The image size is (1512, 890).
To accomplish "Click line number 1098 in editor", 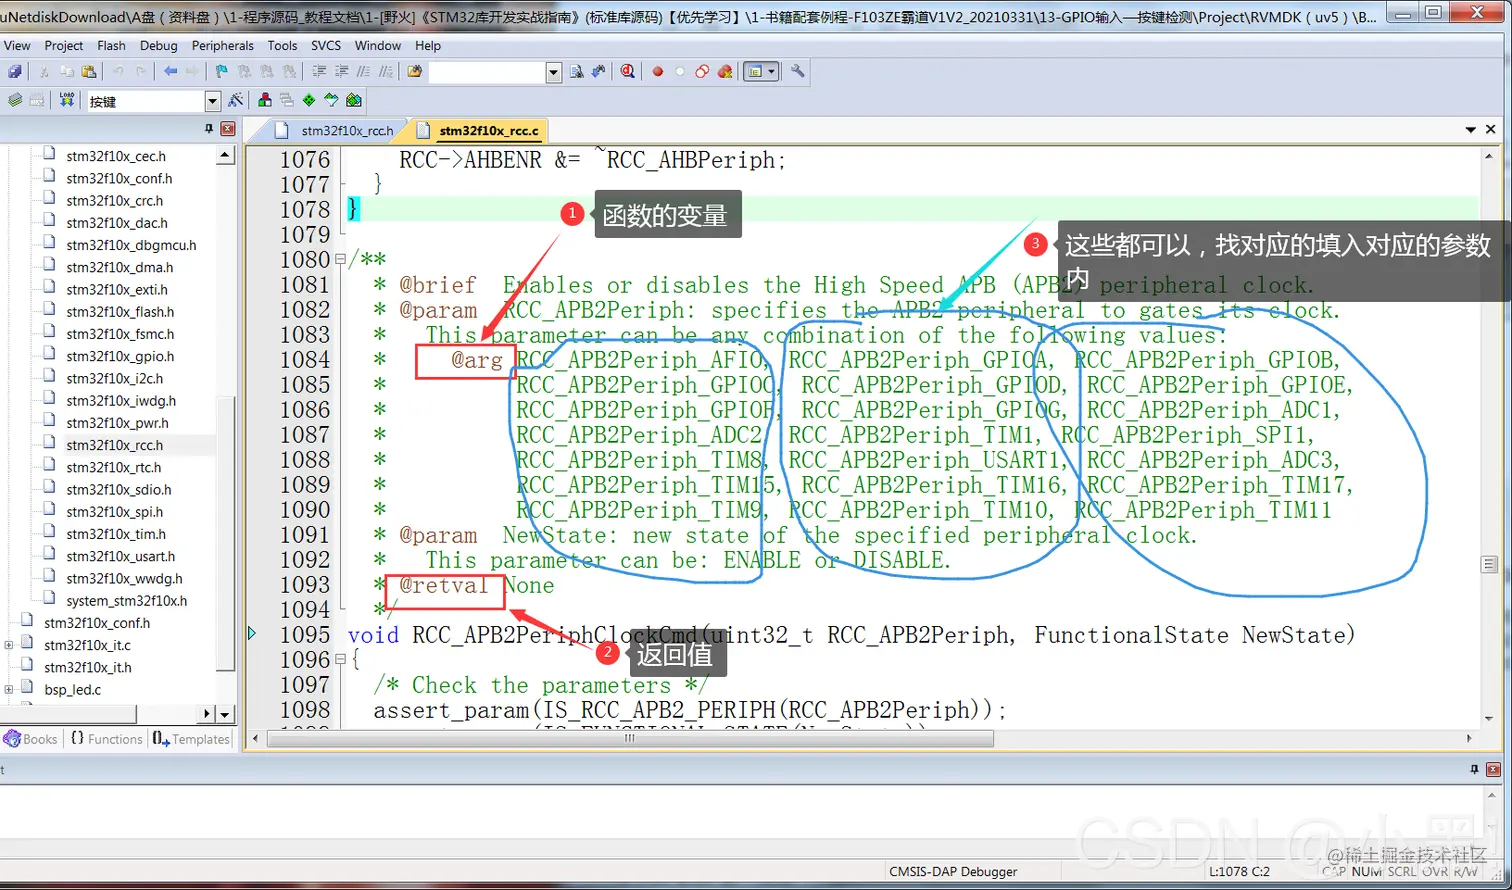I will click(304, 710).
